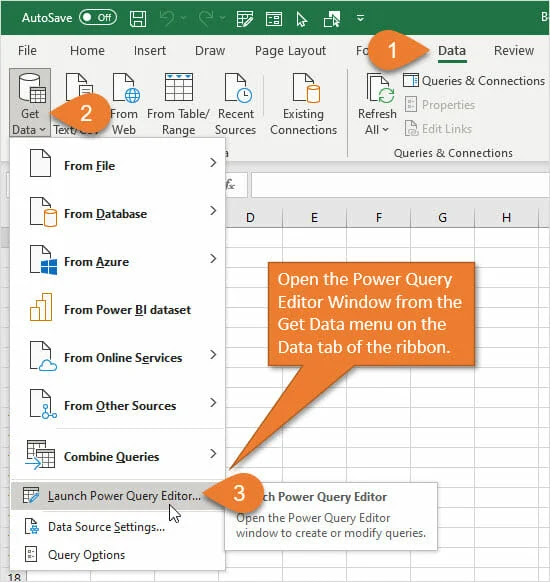Select the Data ribbon tab
Screen dimensions: 552x583
click(x=452, y=51)
